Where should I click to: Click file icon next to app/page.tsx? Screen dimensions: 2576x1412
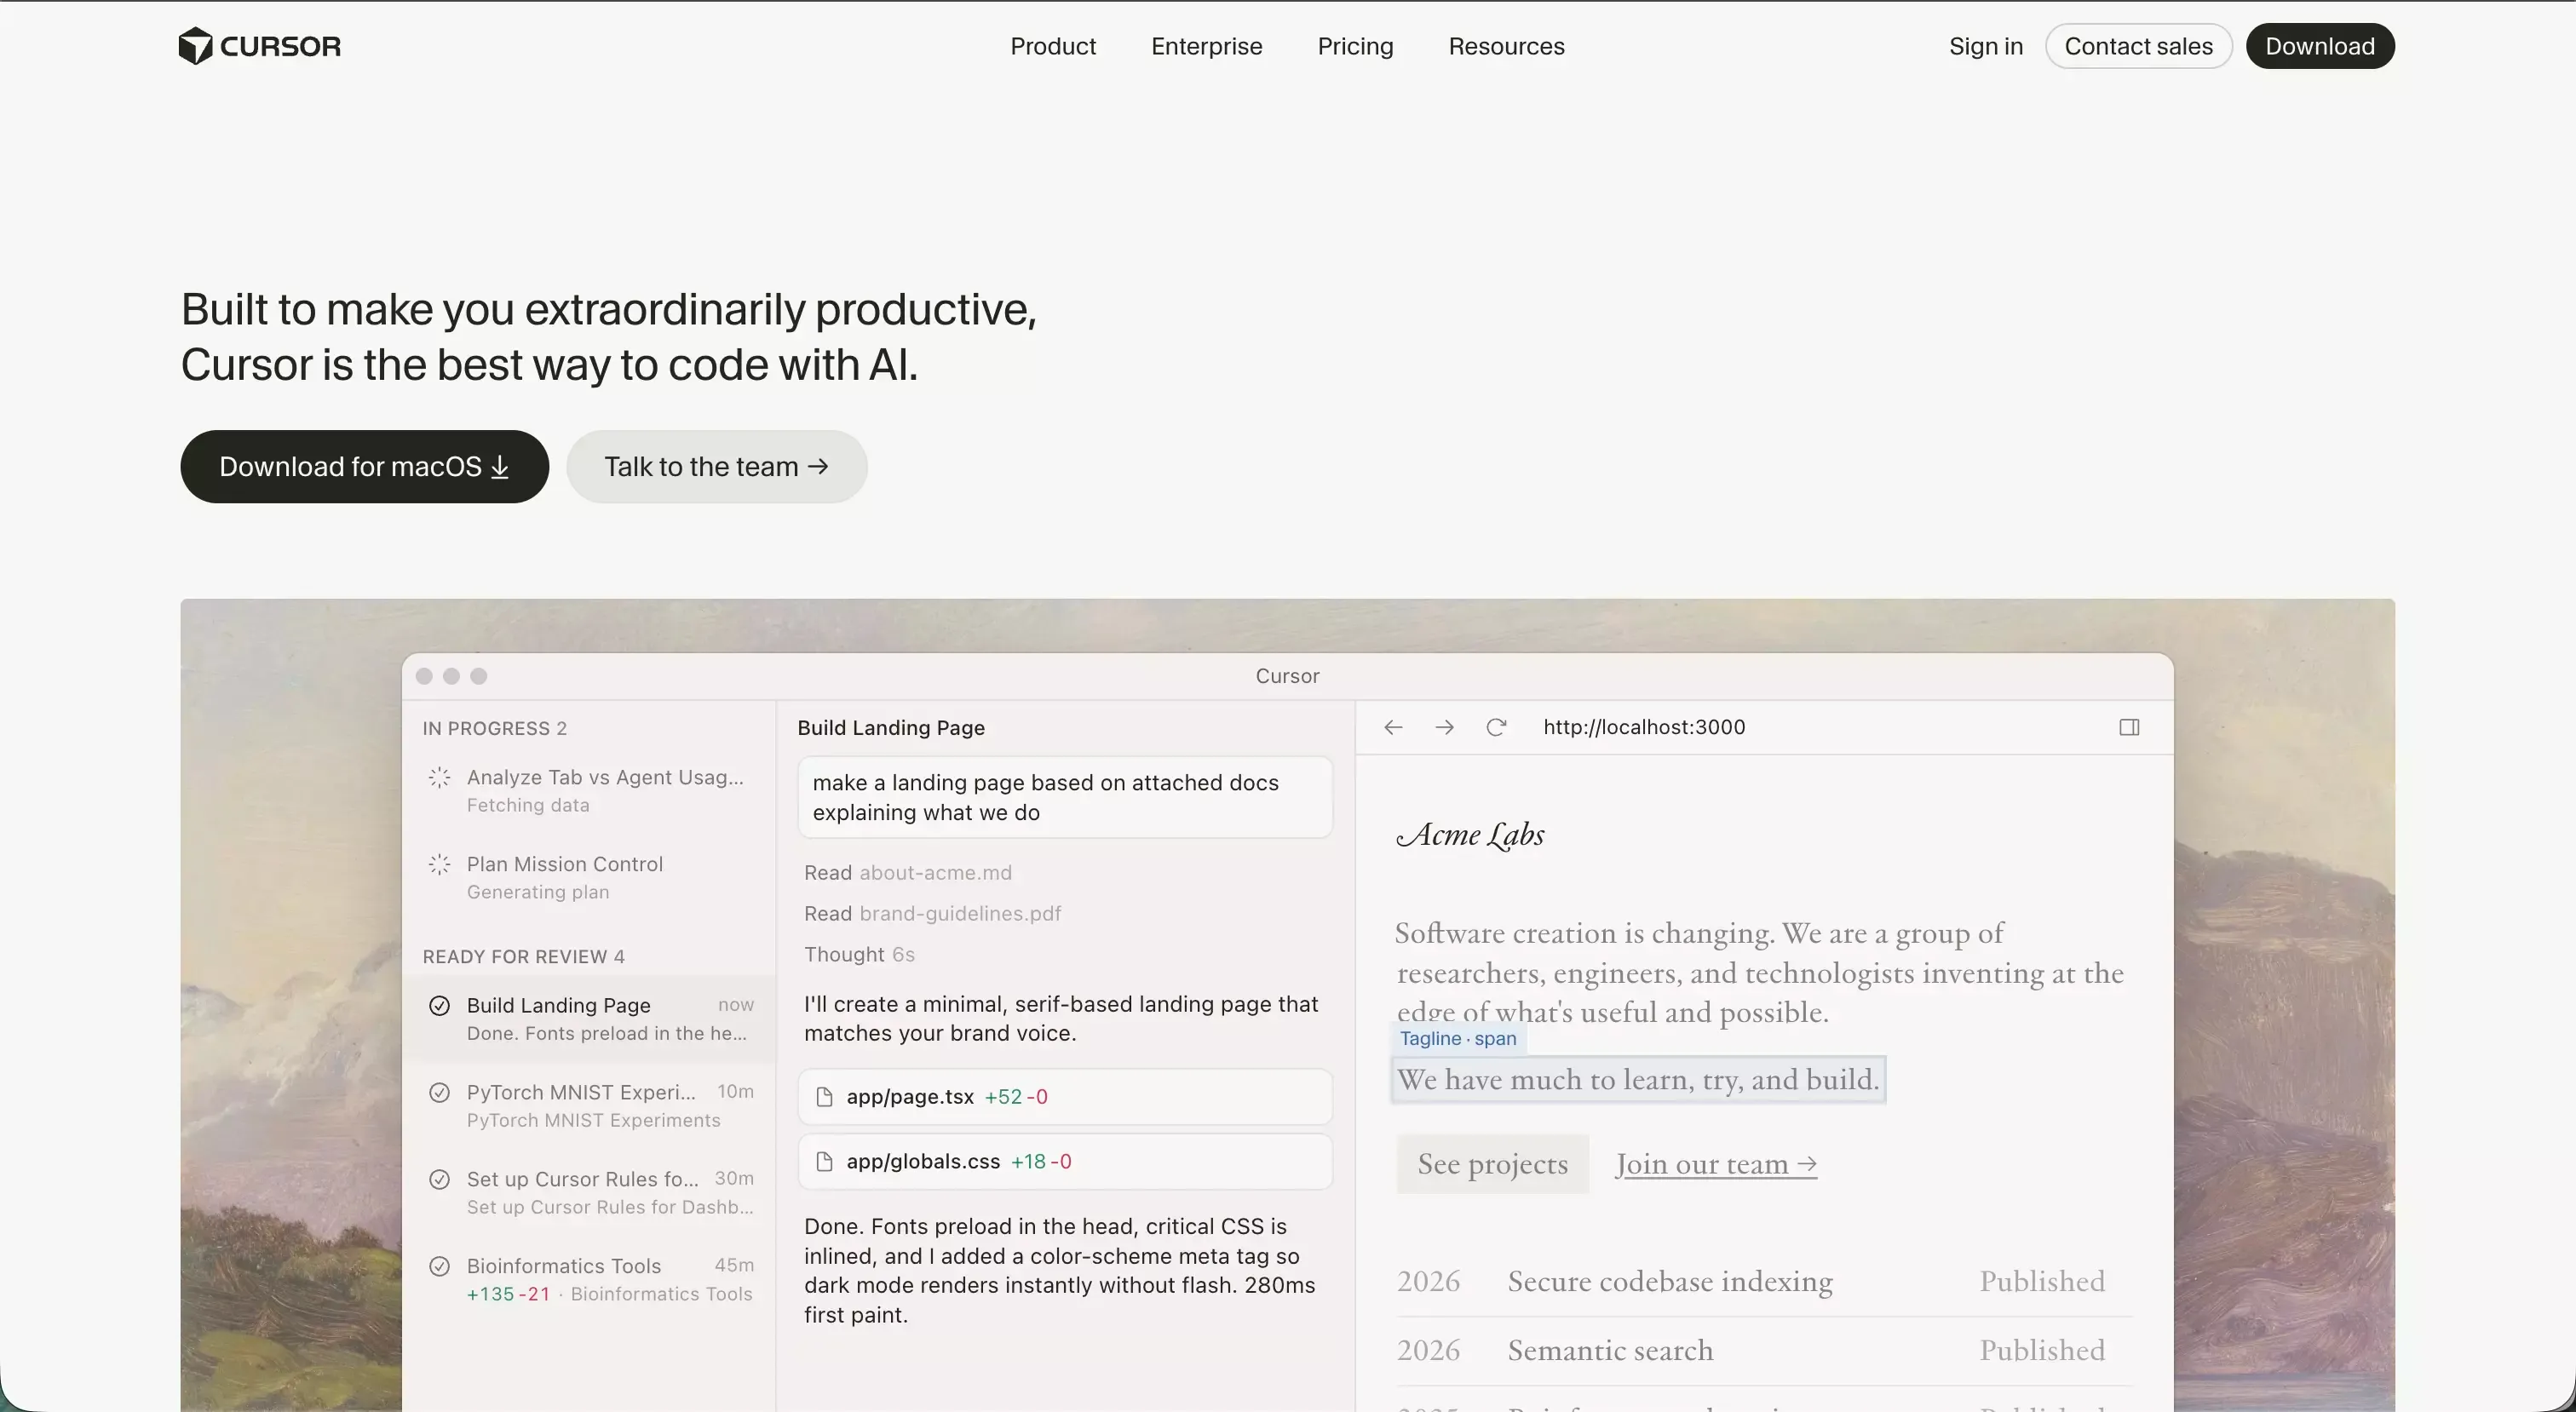[x=824, y=1097]
